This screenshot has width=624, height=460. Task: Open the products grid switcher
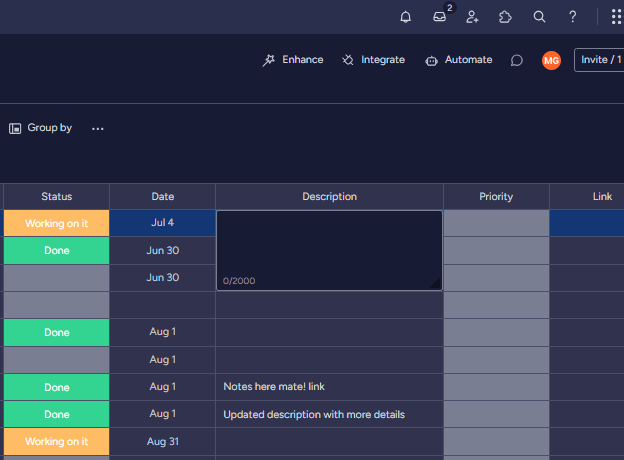click(x=616, y=17)
